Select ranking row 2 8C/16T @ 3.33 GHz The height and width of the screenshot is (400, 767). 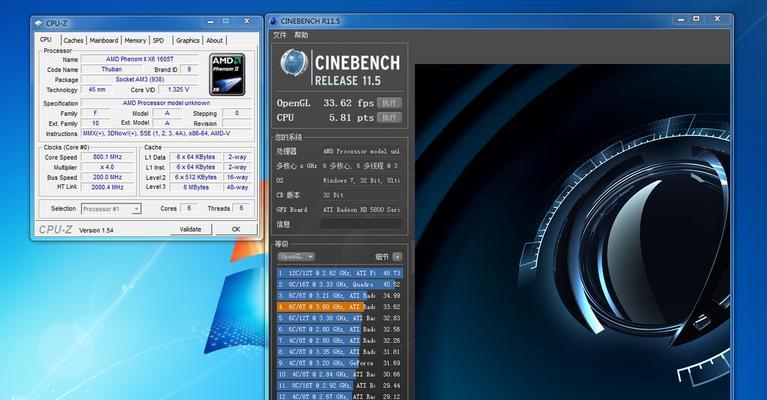[x=339, y=284]
